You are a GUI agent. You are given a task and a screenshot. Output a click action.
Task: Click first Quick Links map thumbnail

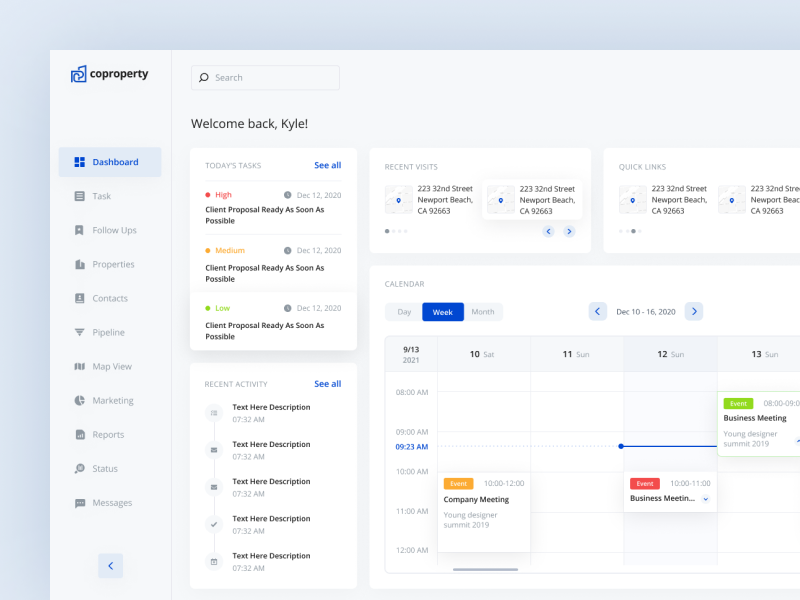633,199
